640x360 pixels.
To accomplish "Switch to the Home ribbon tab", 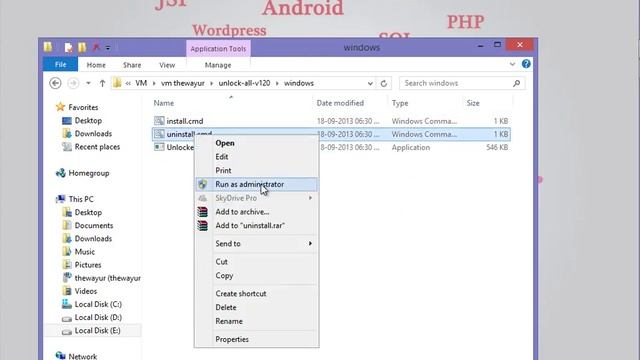I will point(96,65).
